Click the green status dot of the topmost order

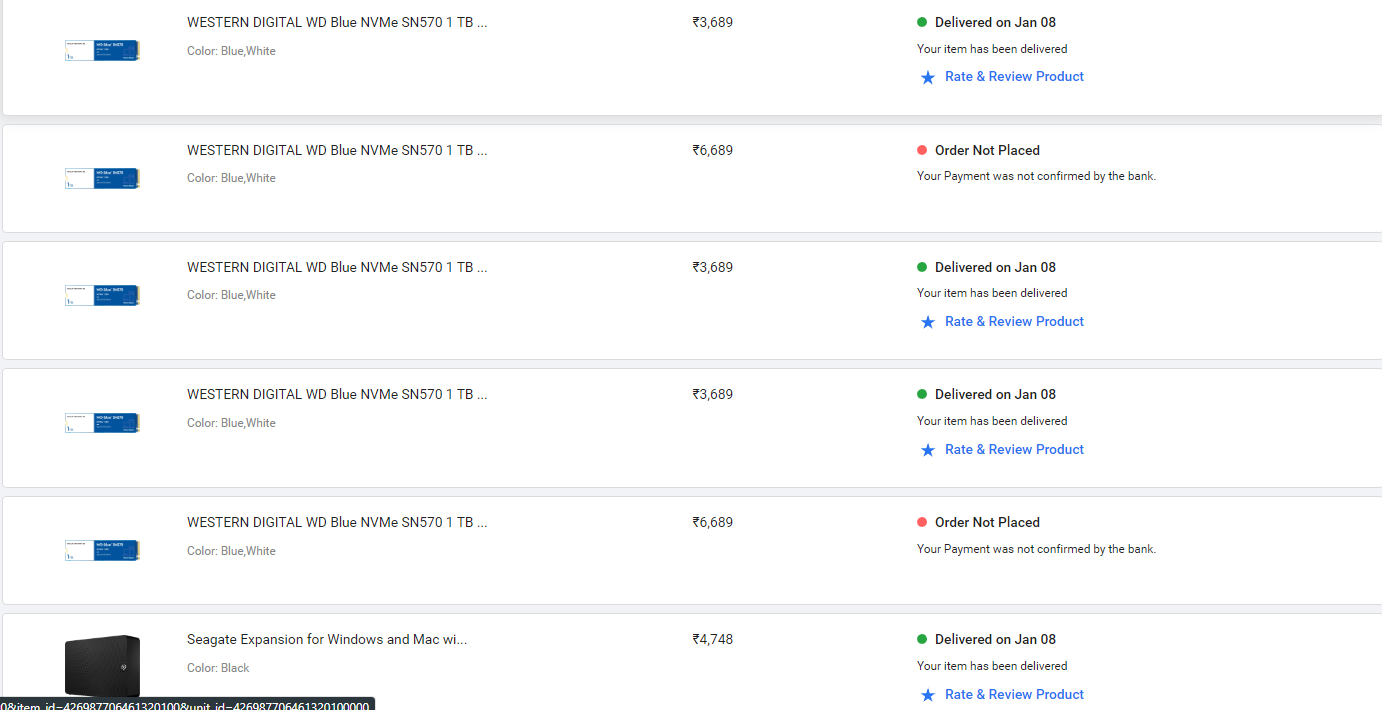pos(922,22)
